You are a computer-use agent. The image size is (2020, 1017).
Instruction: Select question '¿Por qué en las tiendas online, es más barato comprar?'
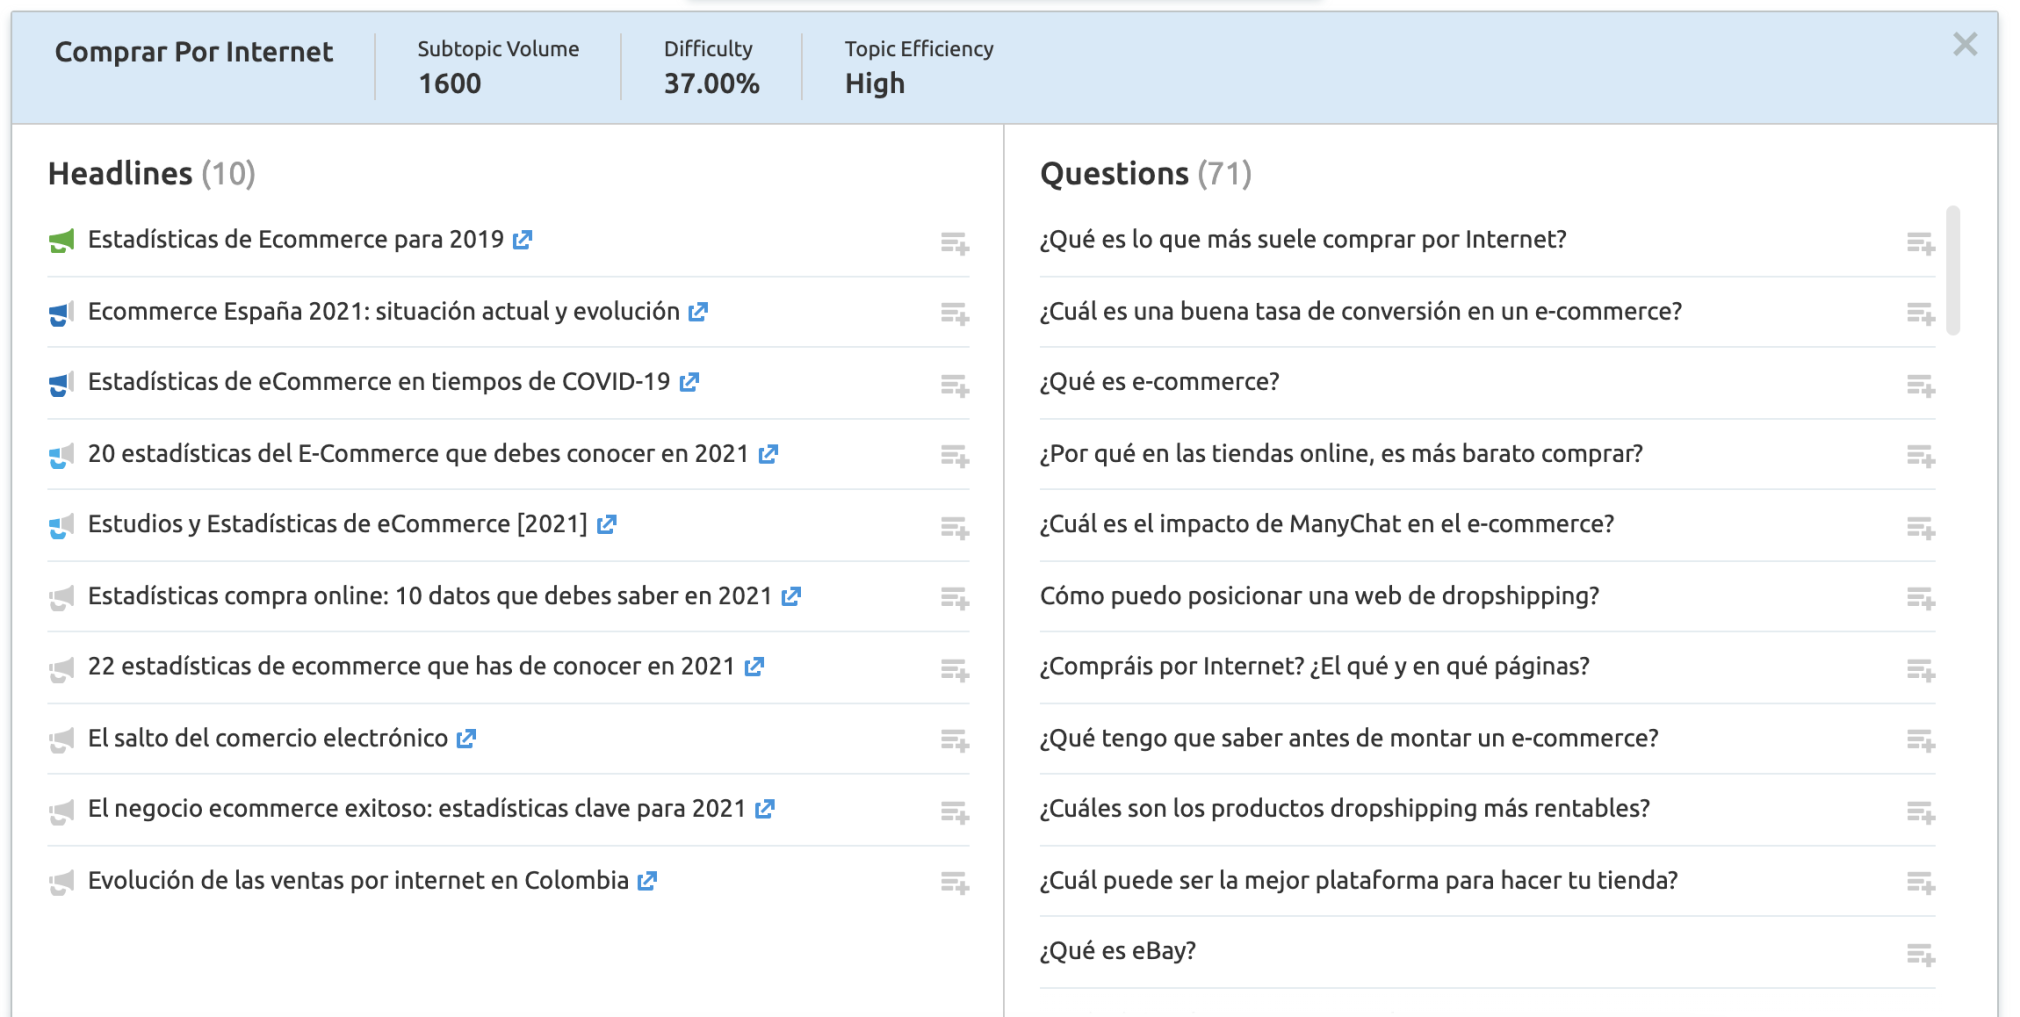click(x=1340, y=454)
